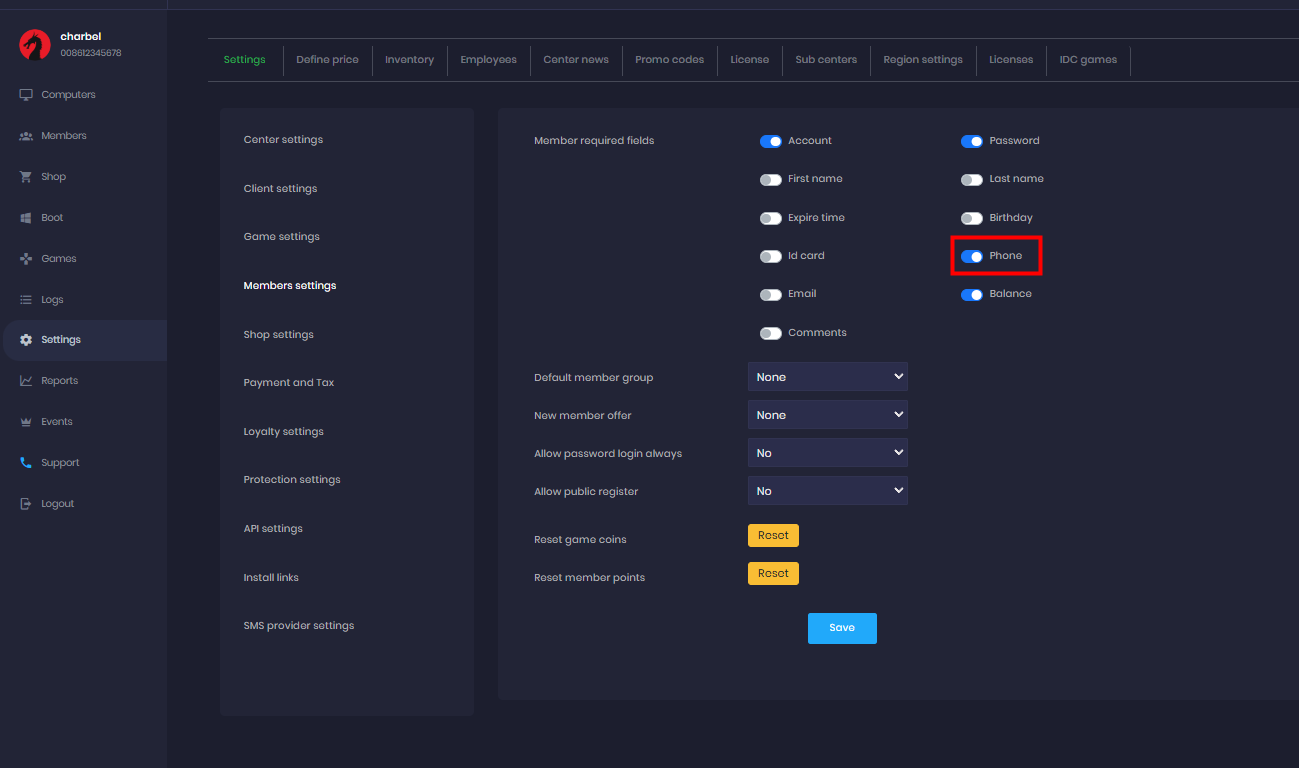The width and height of the screenshot is (1299, 768).
Task: Click the Members people icon in sidebar
Action: click(26, 136)
